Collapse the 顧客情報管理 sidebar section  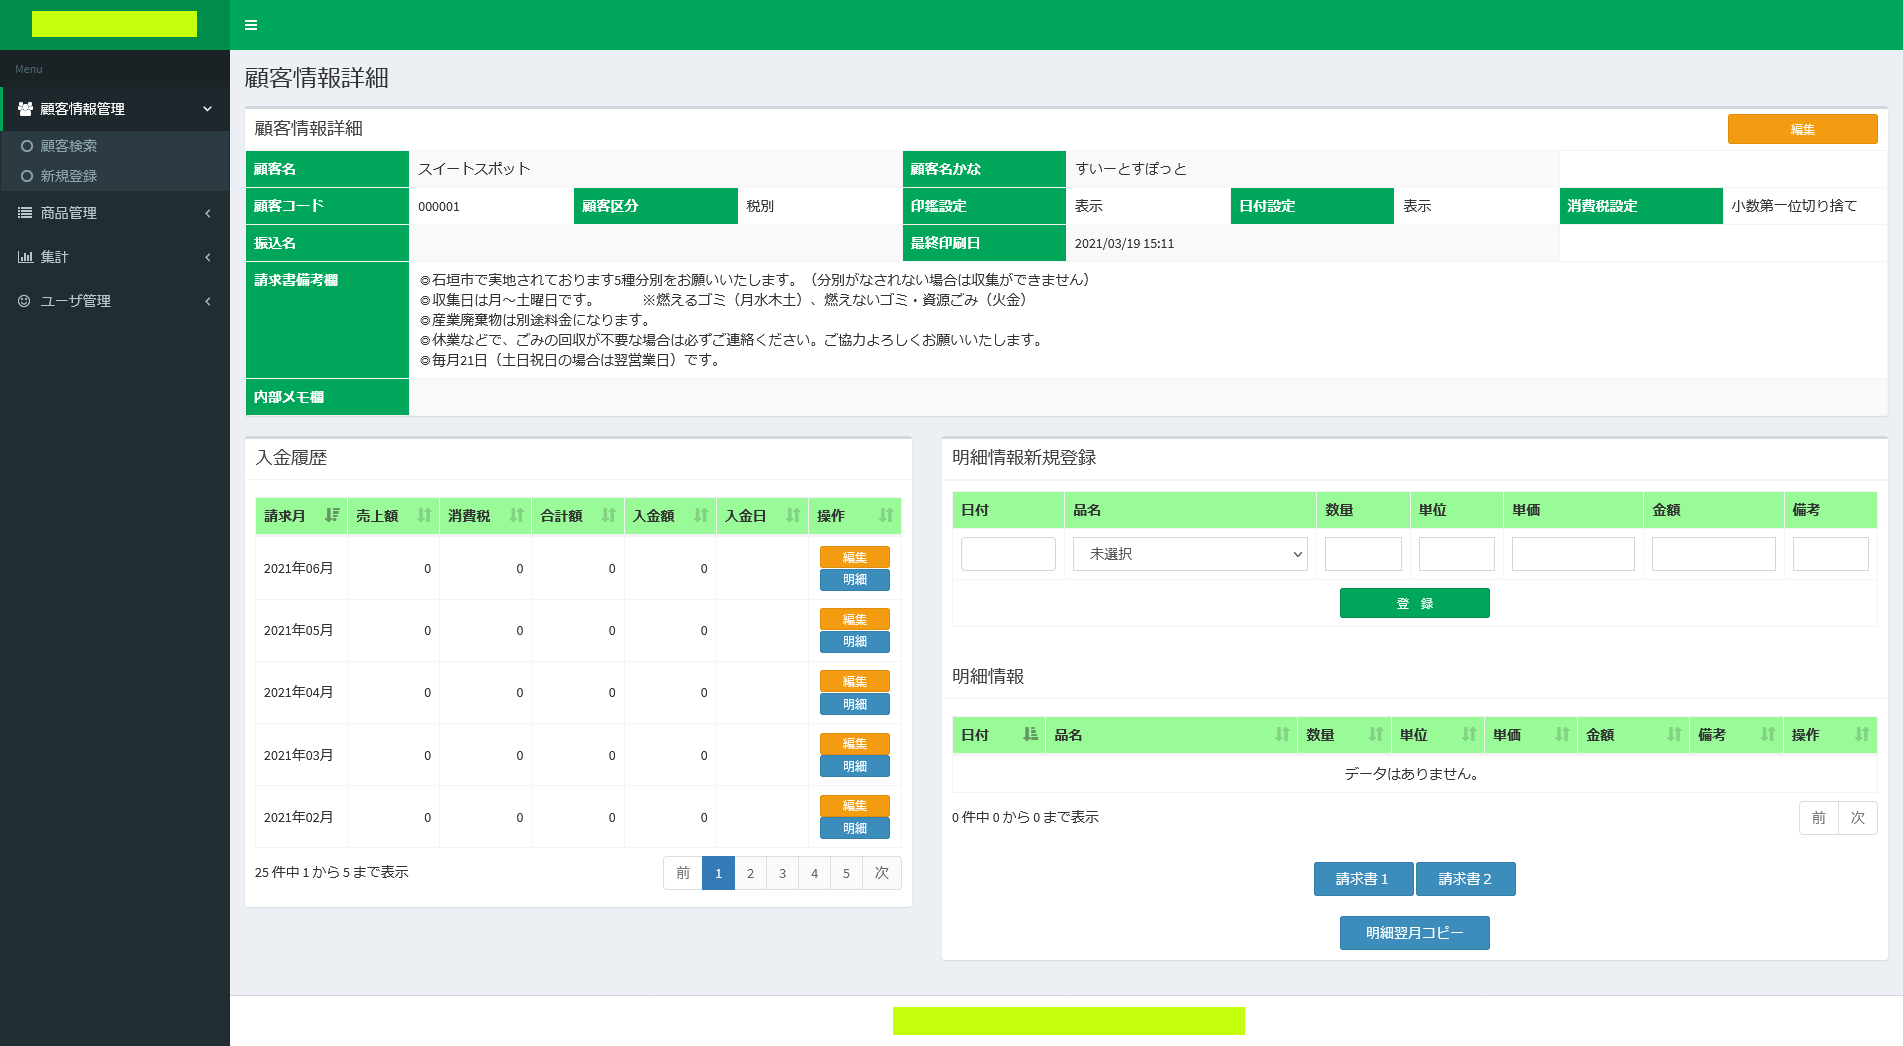tap(115, 109)
